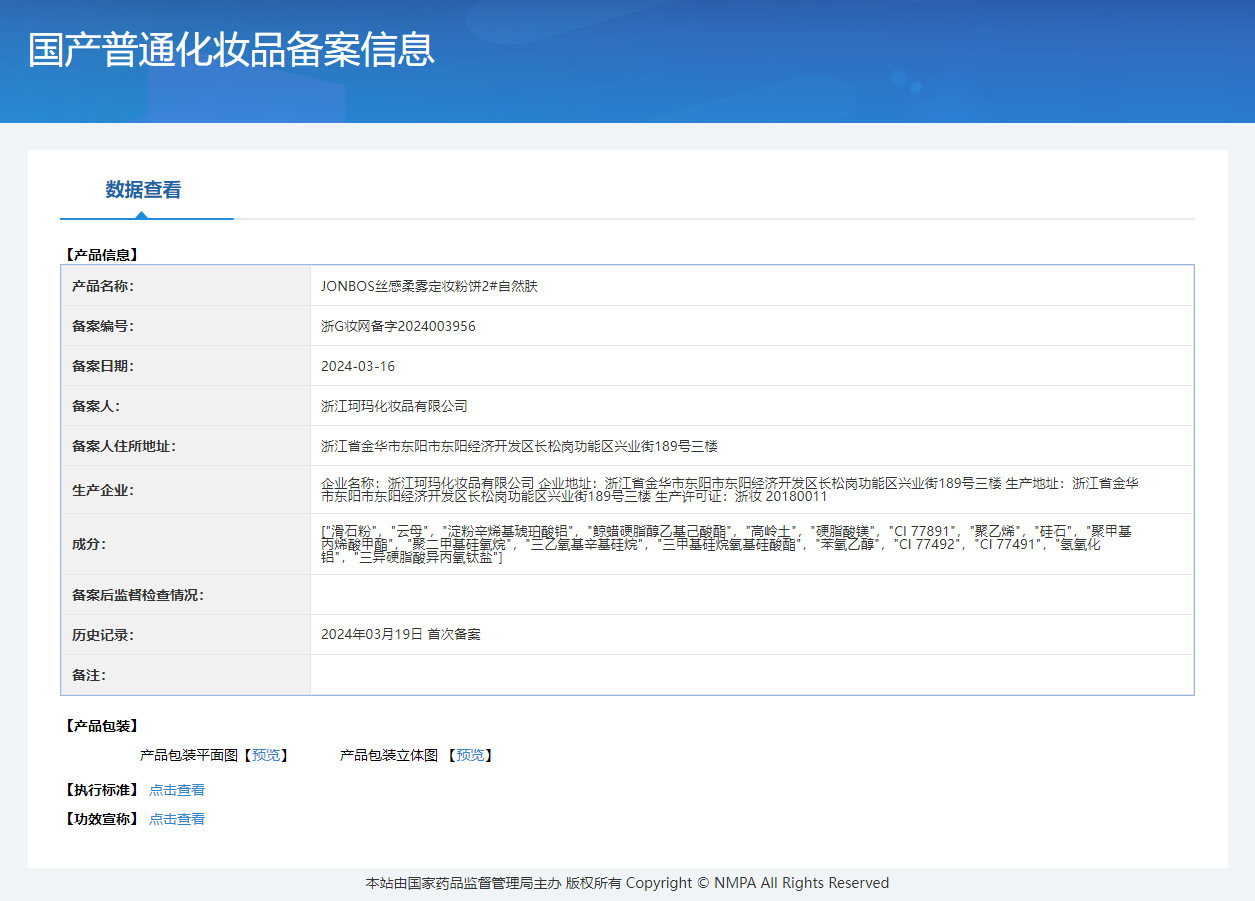Open the 数据查看 tab
Viewport: 1255px width, 901px height.
144,190
